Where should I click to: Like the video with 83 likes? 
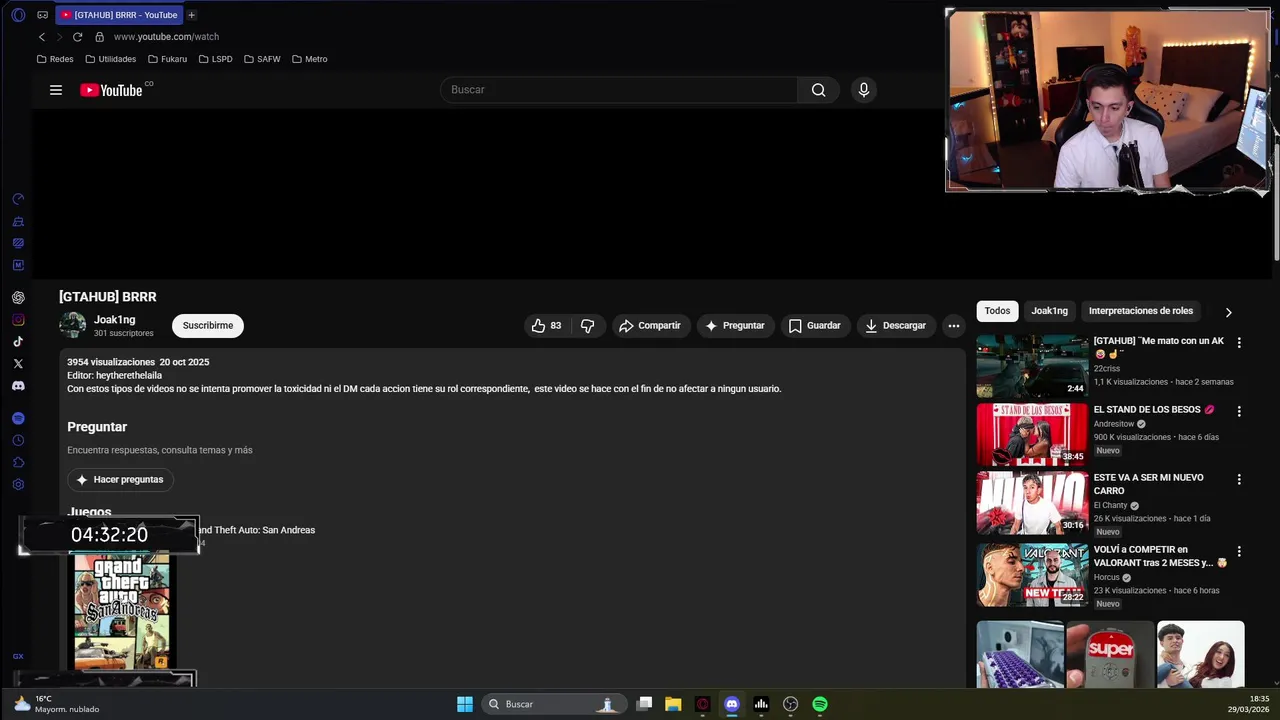546,325
